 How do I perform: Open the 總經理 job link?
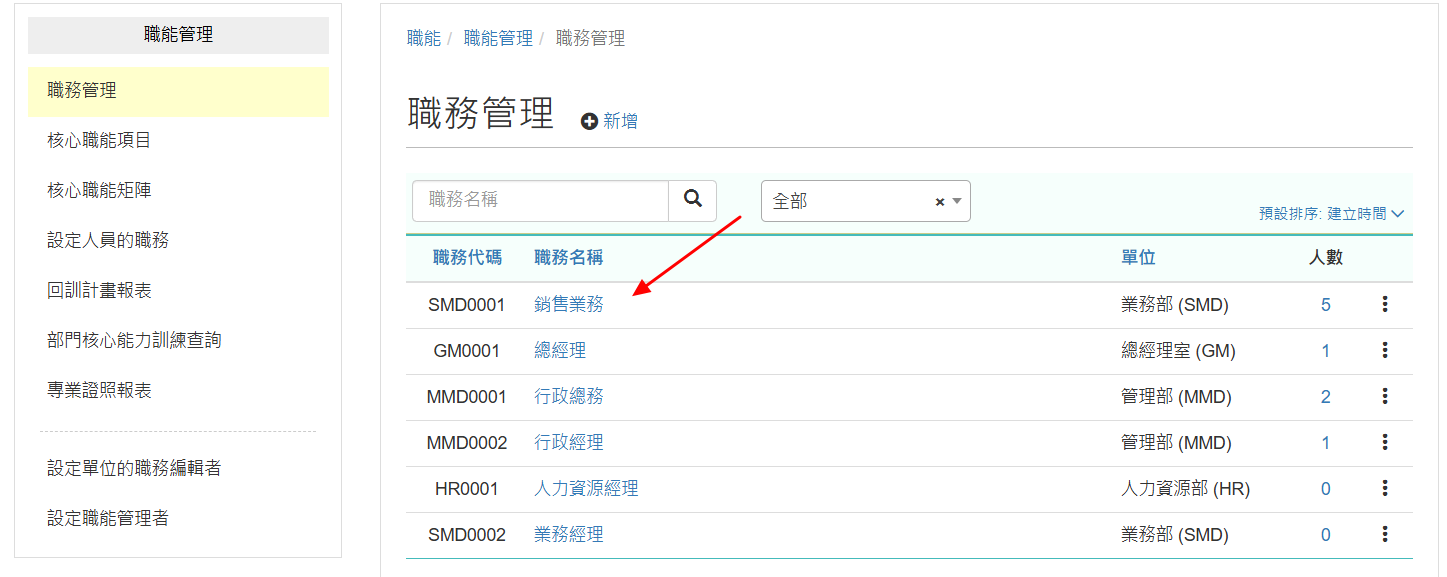tap(560, 351)
